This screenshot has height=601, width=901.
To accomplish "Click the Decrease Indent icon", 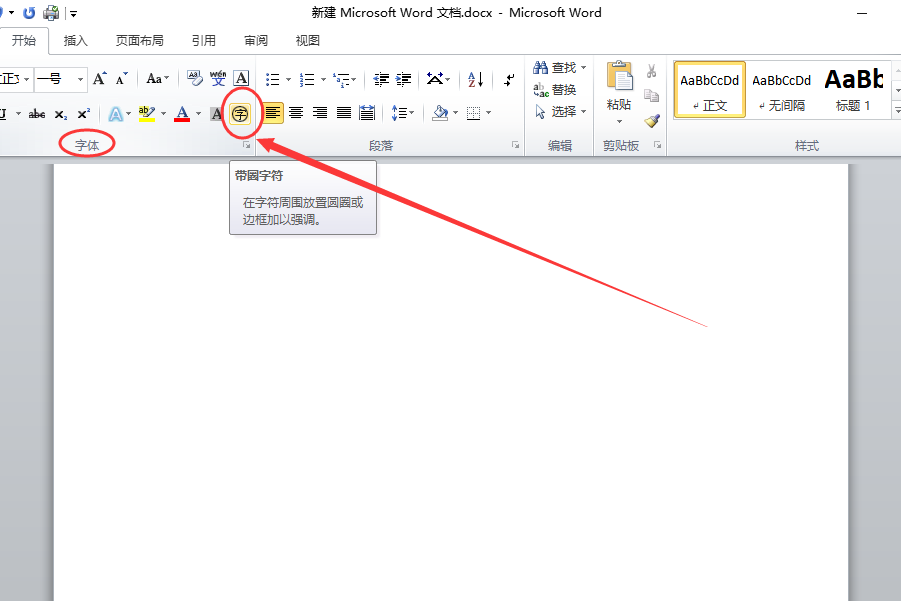I will click(380, 79).
